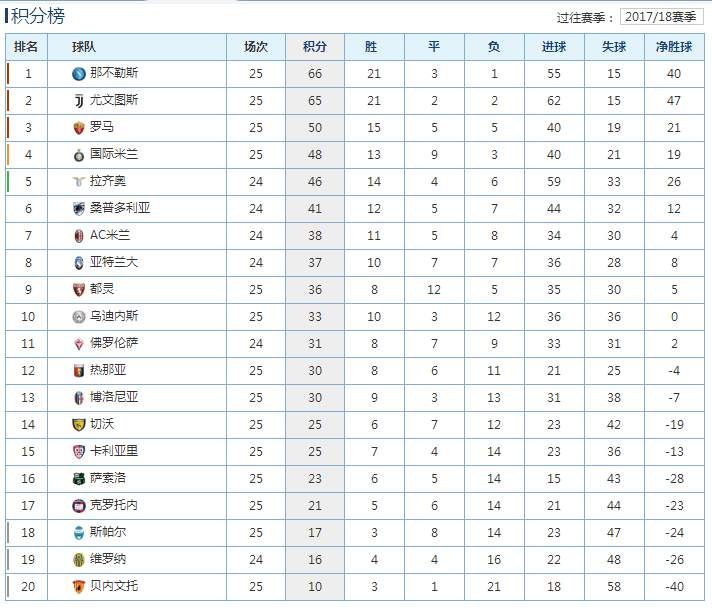Open the 尤文图斯 team link
The height and width of the screenshot is (608, 712).
coord(114,100)
